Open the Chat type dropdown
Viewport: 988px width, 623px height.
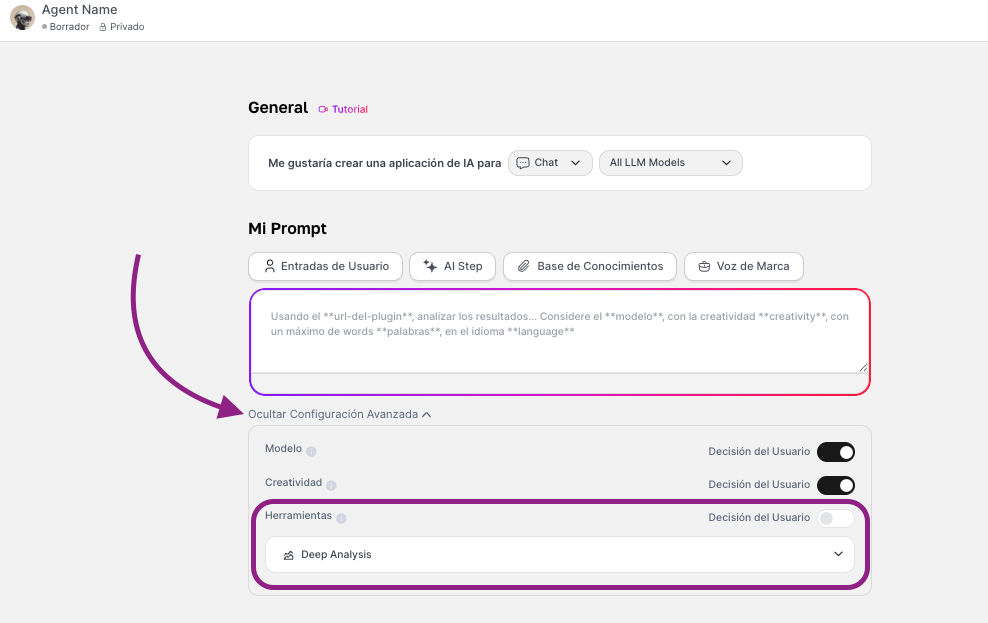550,163
